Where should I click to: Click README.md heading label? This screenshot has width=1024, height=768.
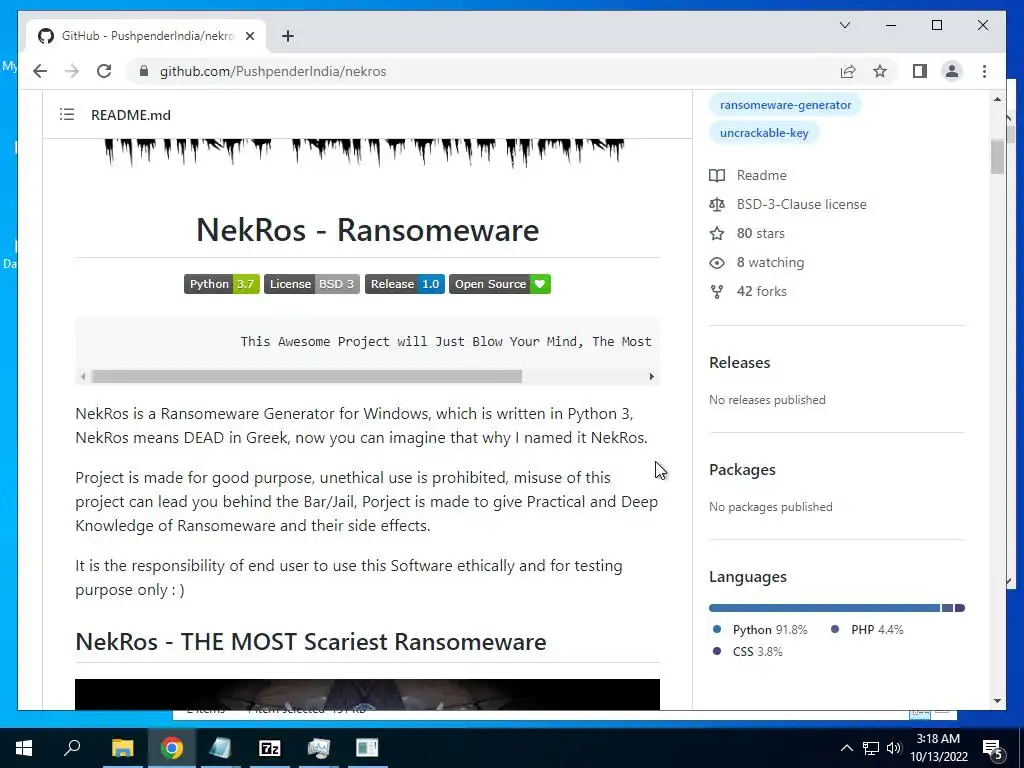point(131,115)
